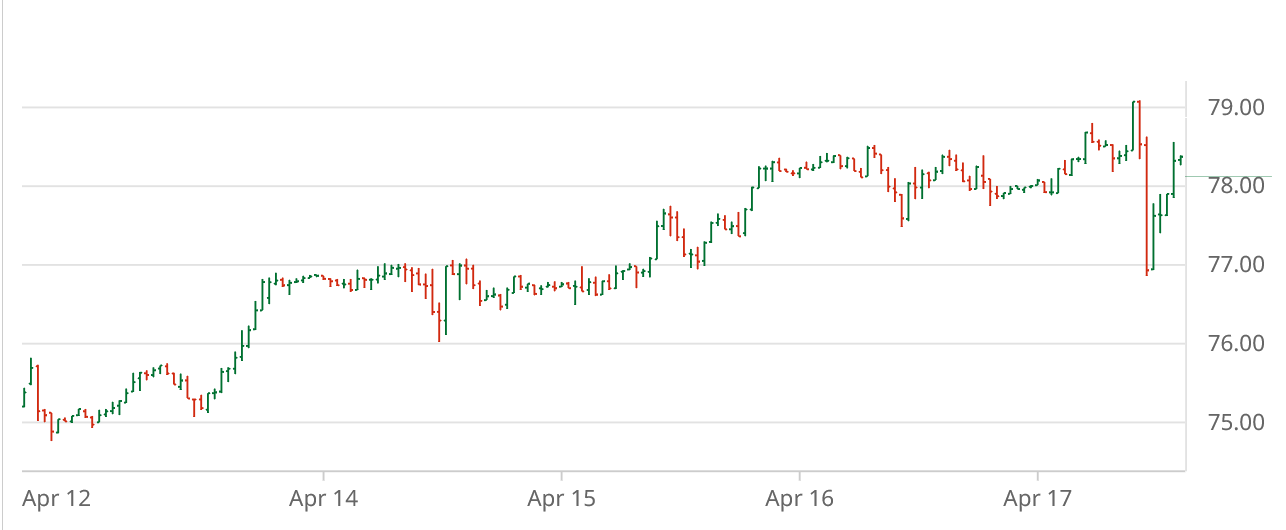
Task: Click the 77.00 price axis label
Action: (1228, 265)
